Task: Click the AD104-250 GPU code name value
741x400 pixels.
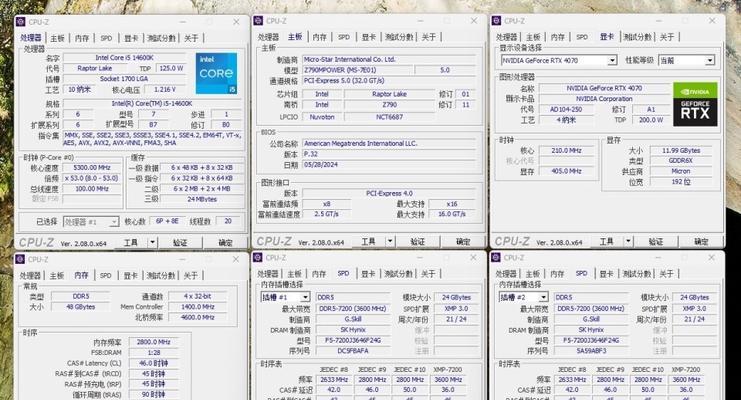Action: pos(566,109)
